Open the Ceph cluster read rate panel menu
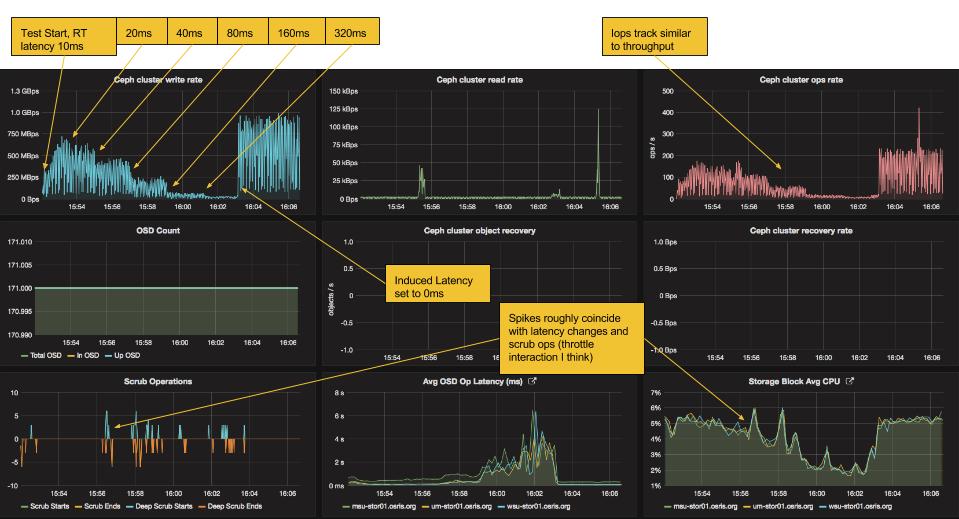The height and width of the screenshot is (519, 959). (479, 80)
